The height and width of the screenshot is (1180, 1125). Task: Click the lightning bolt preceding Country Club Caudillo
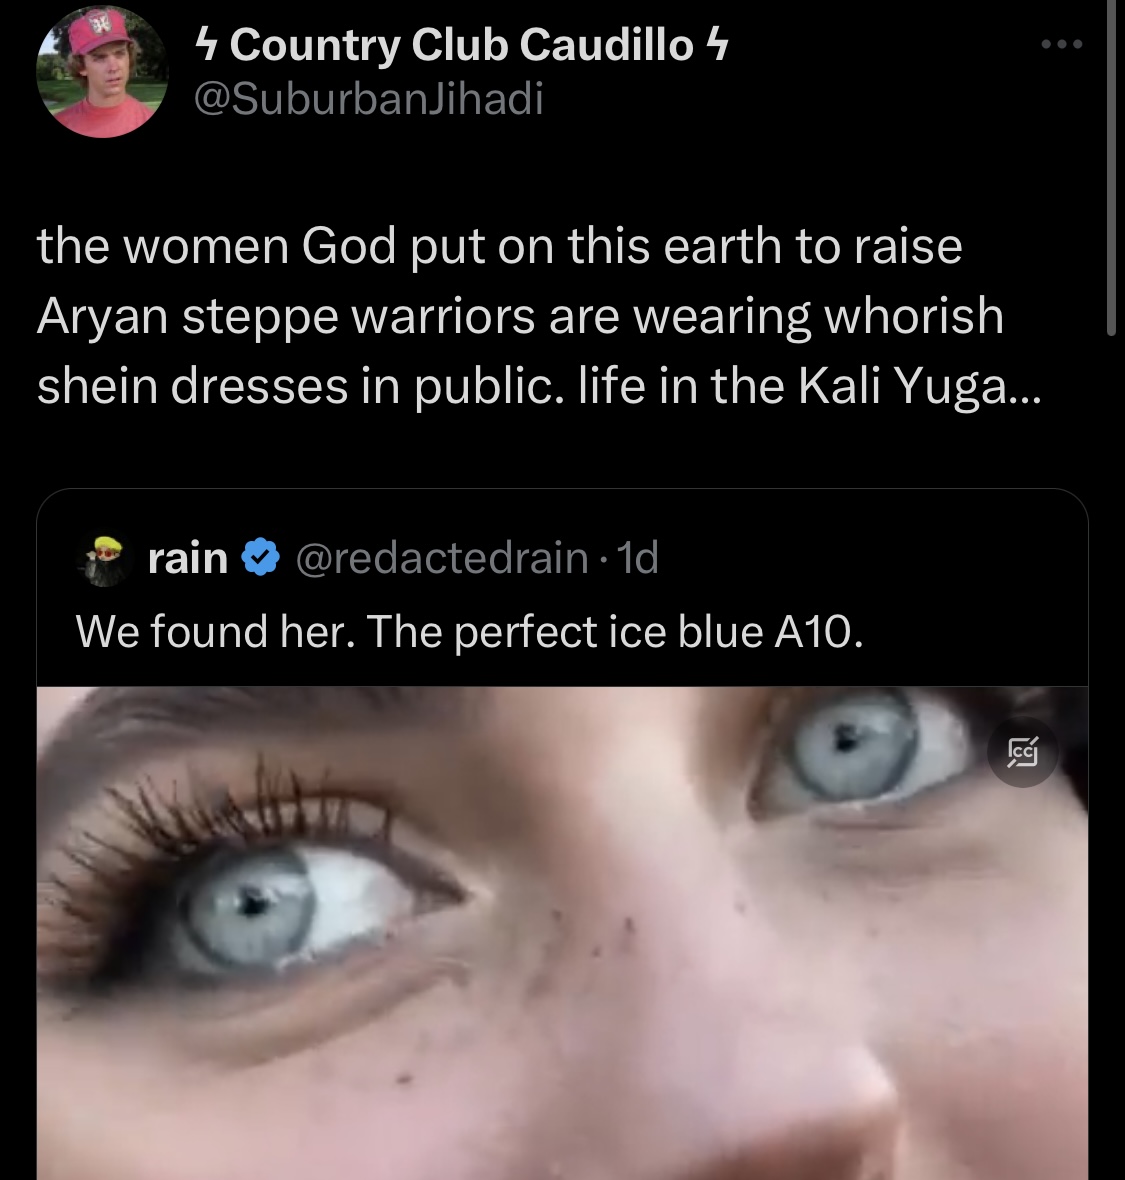click(x=207, y=44)
